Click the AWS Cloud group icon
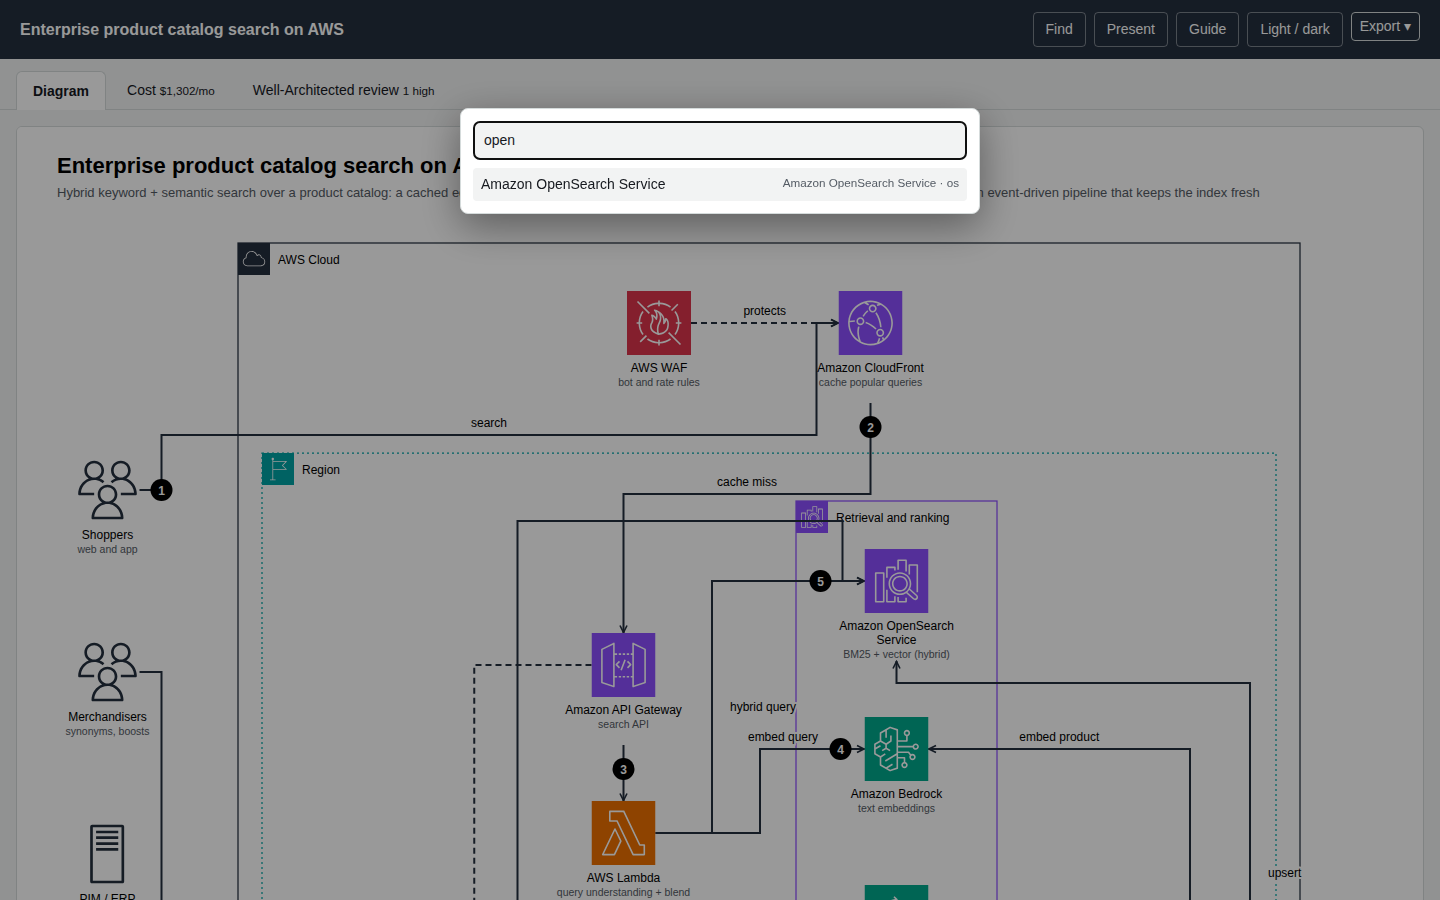 (x=254, y=259)
